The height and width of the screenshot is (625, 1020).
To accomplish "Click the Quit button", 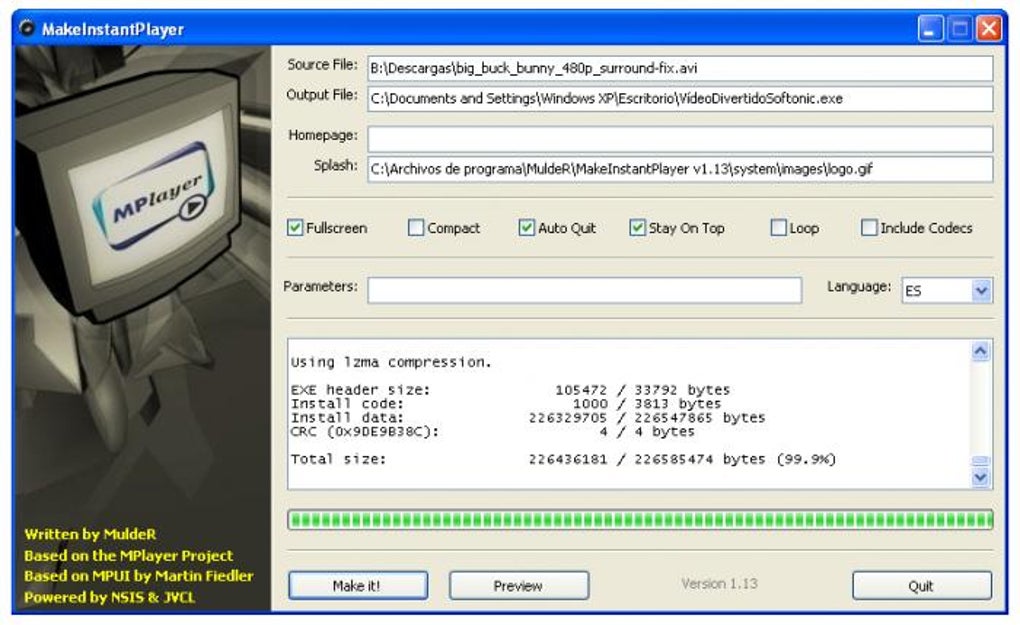I will tap(922, 585).
